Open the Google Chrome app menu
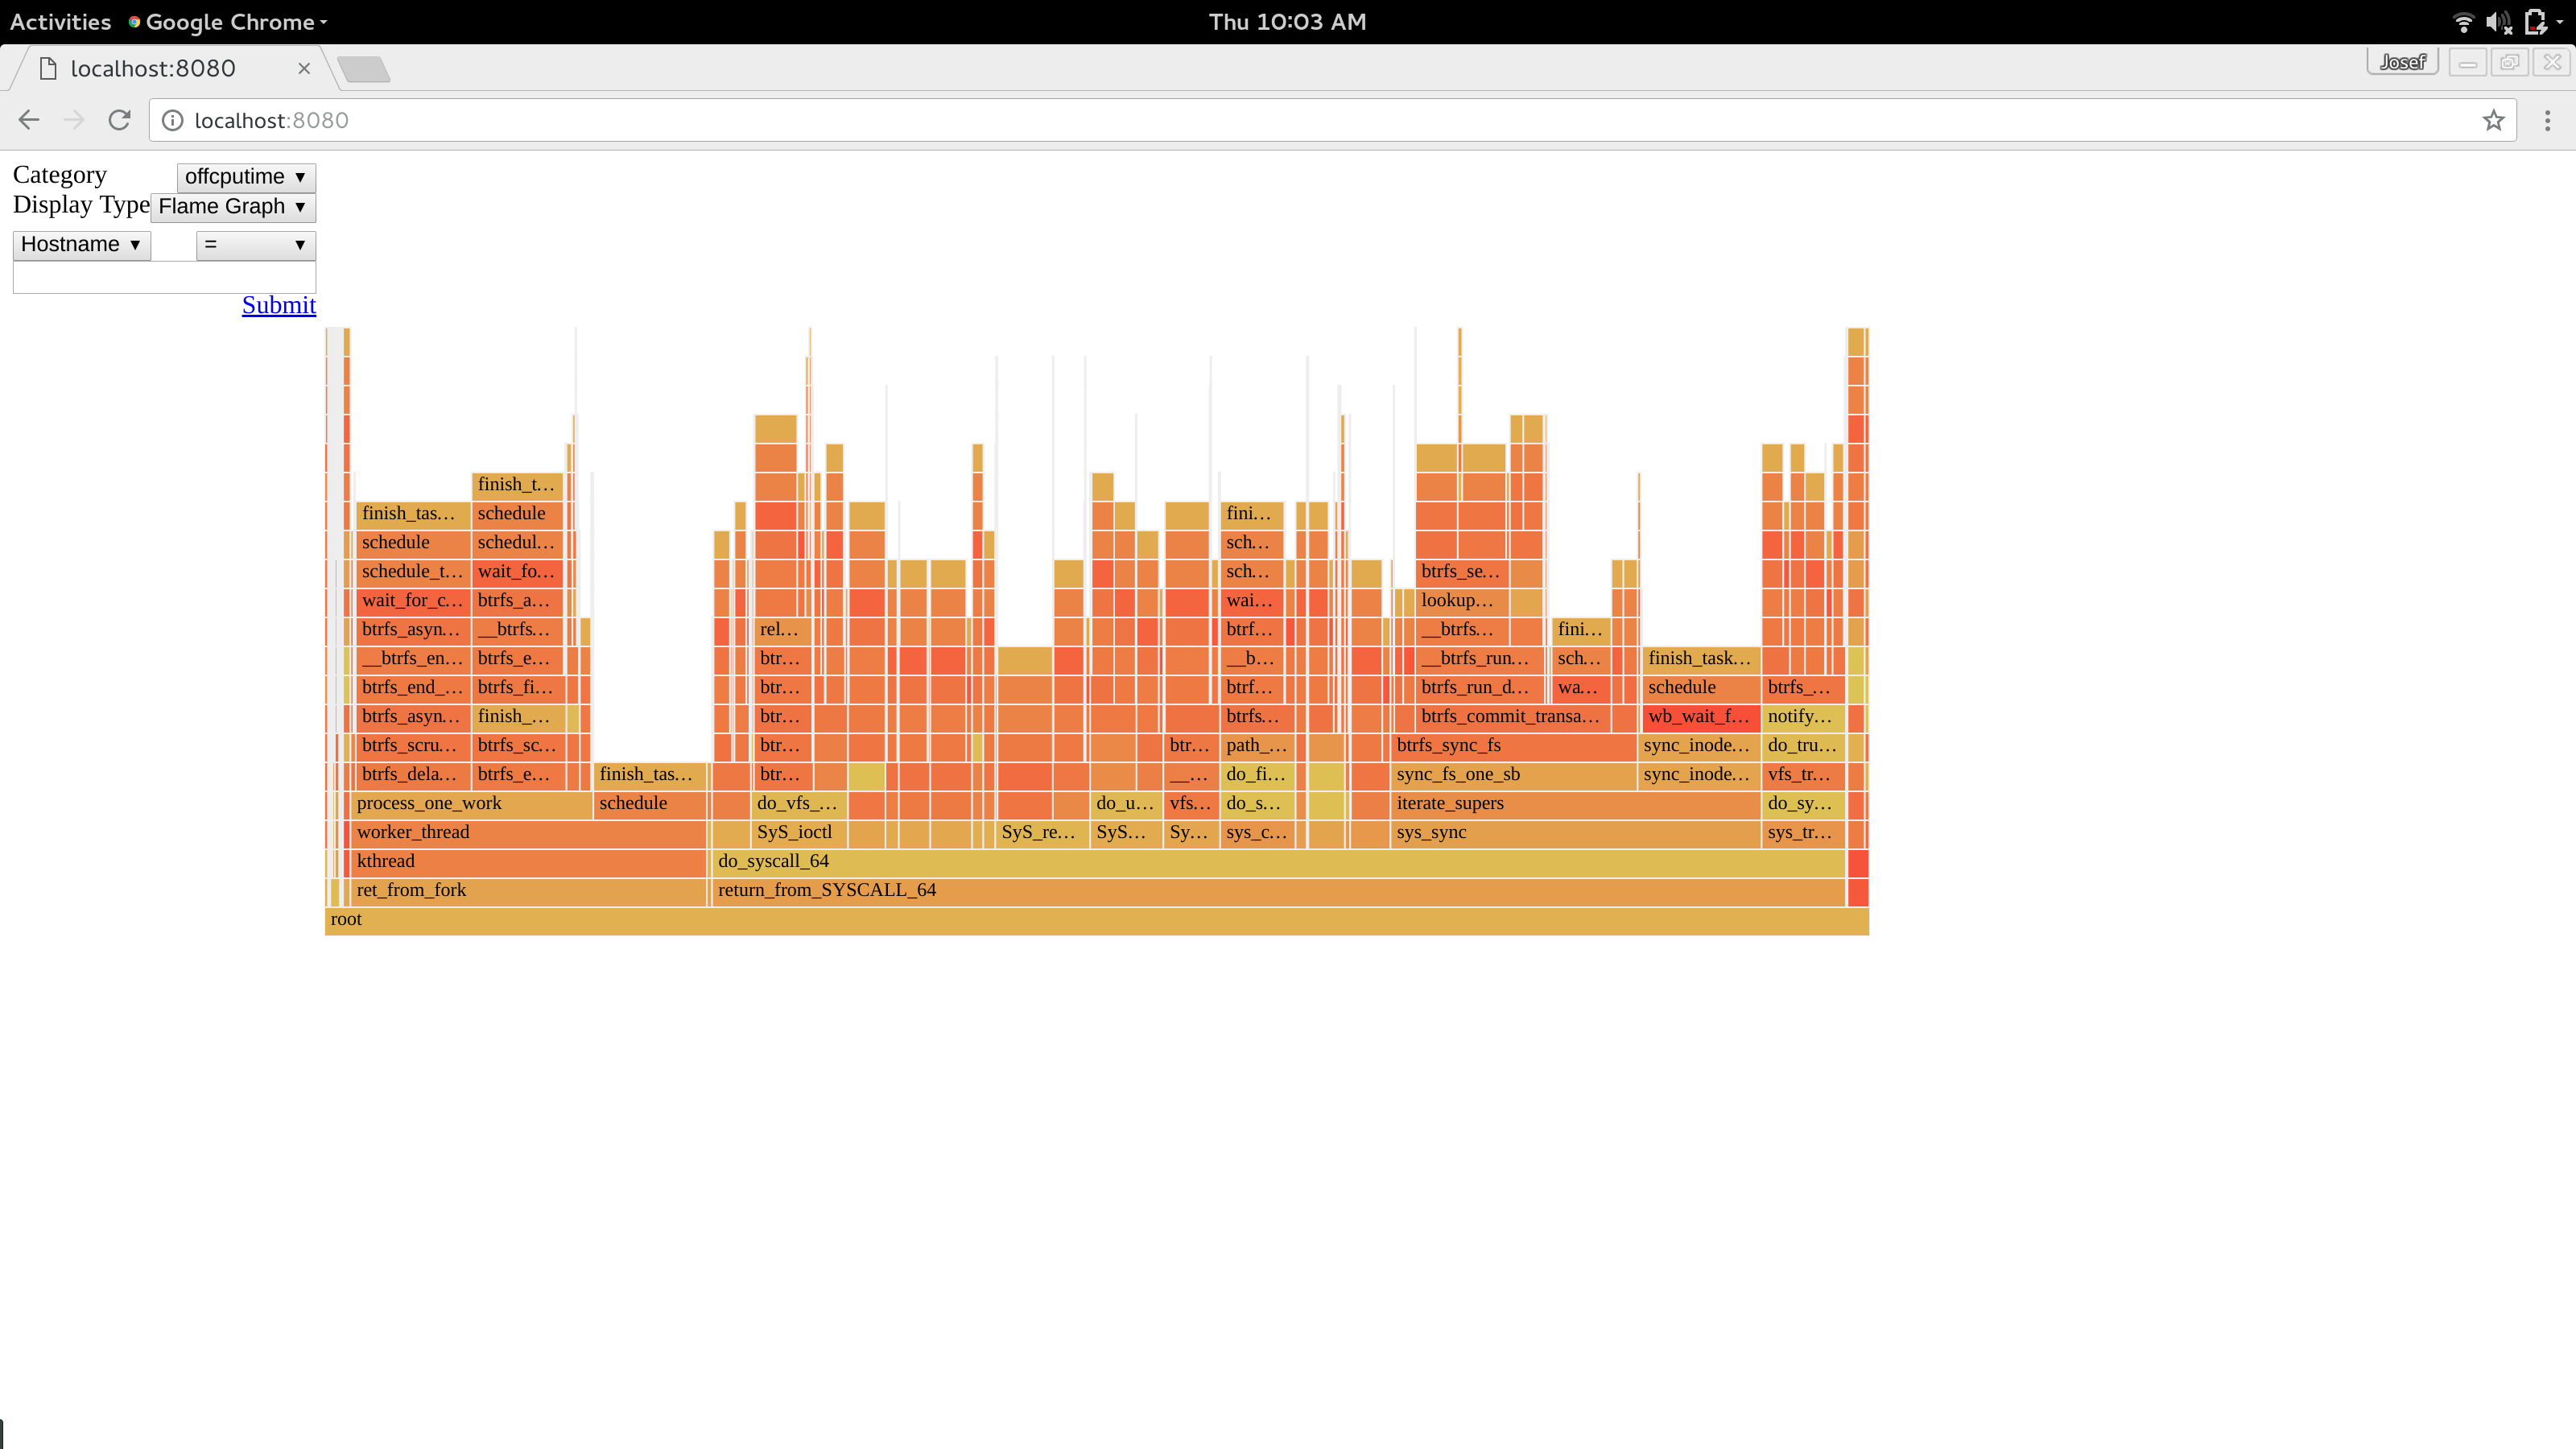This screenshot has height=1449, width=2576. 230,22
